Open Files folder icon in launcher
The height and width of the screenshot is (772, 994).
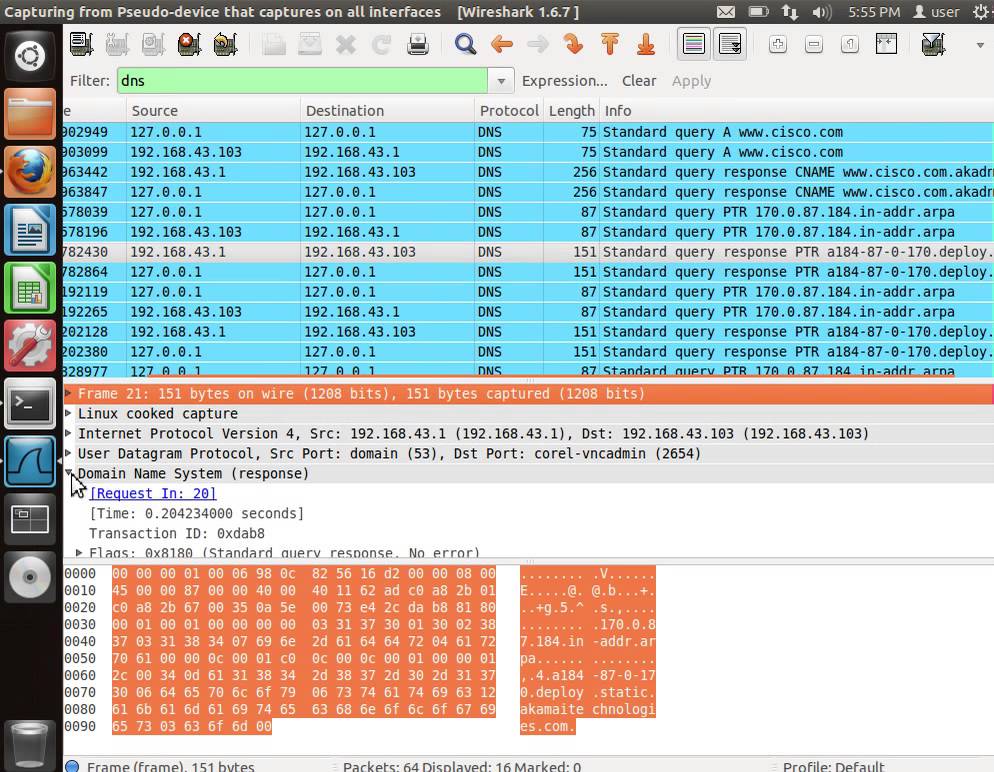click(x=30, y=113)
